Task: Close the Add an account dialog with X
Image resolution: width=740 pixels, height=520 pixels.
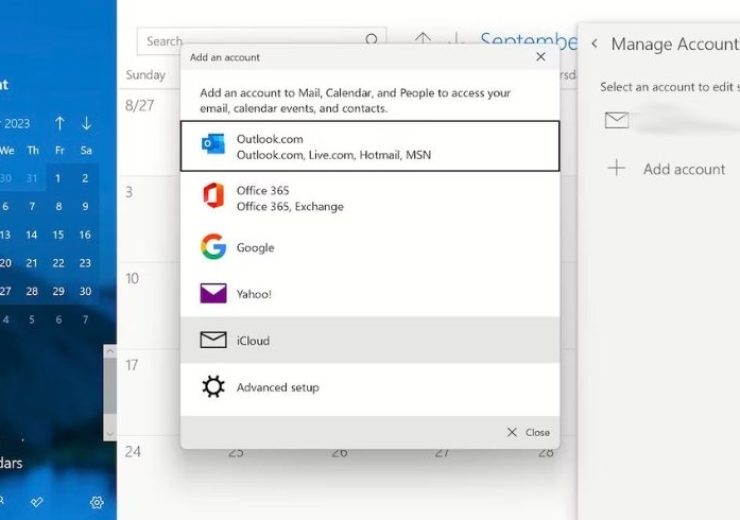Action: tap(541, 57)
